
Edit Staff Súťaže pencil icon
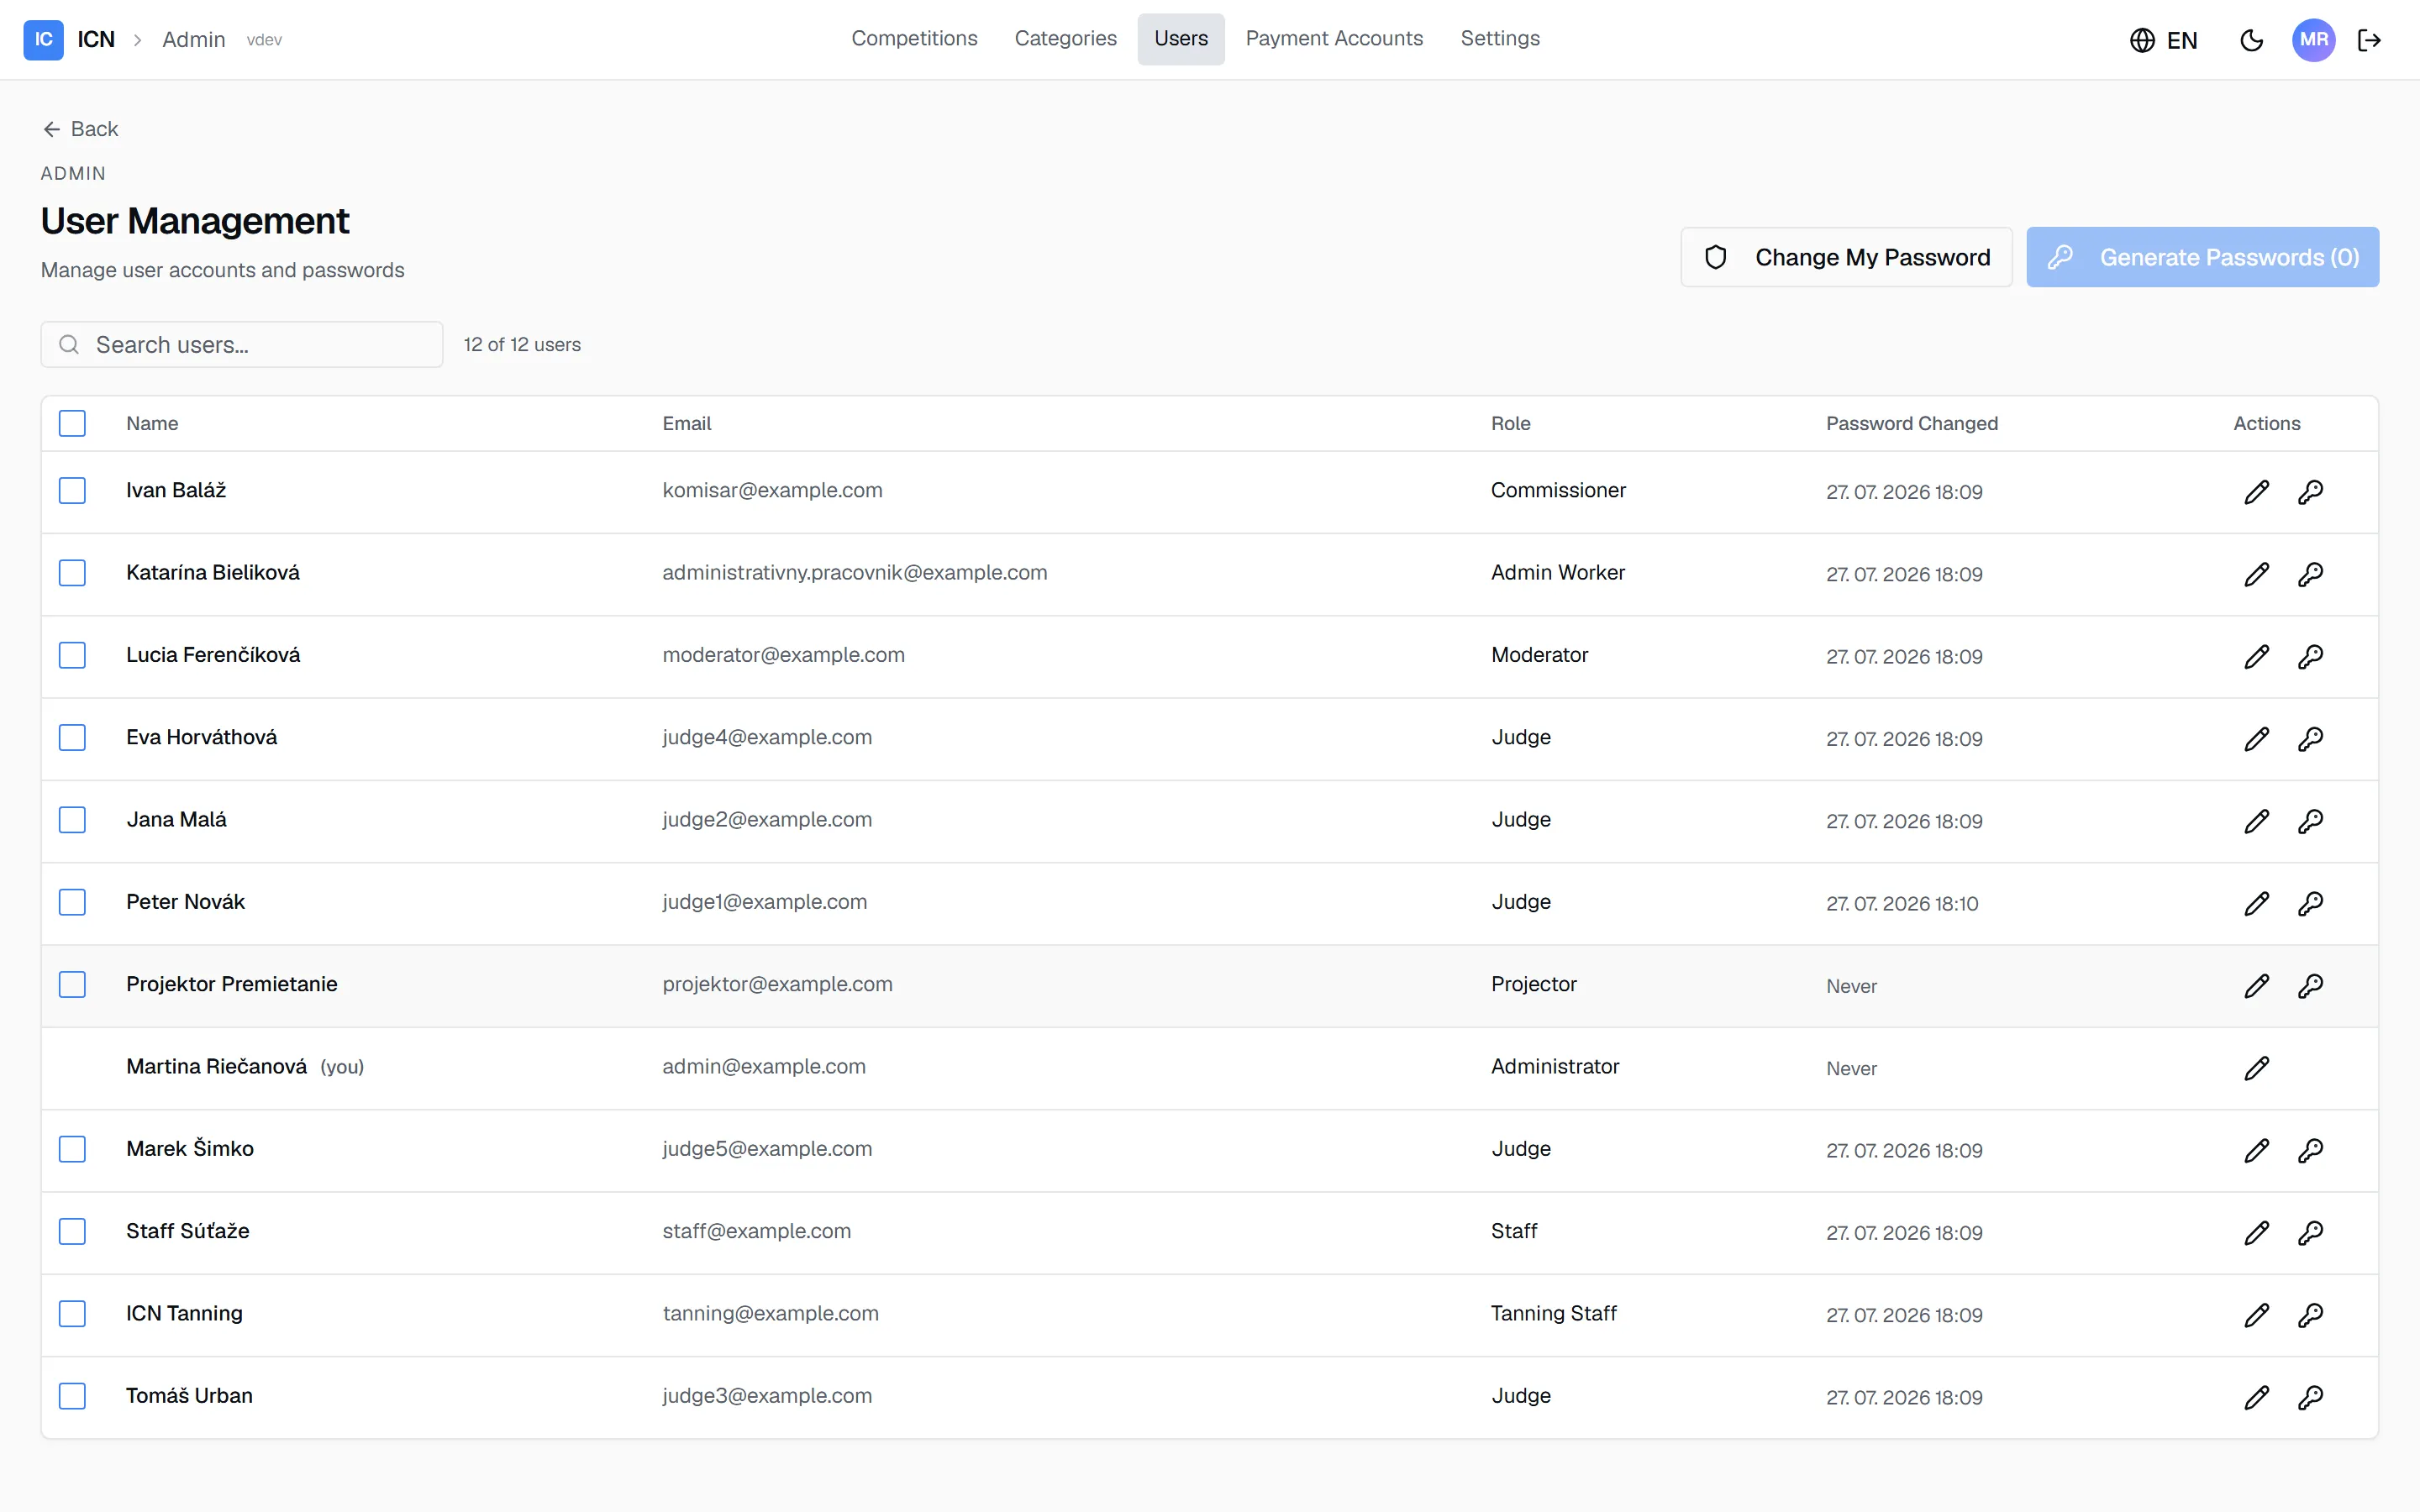(x=2256, y=1232)
